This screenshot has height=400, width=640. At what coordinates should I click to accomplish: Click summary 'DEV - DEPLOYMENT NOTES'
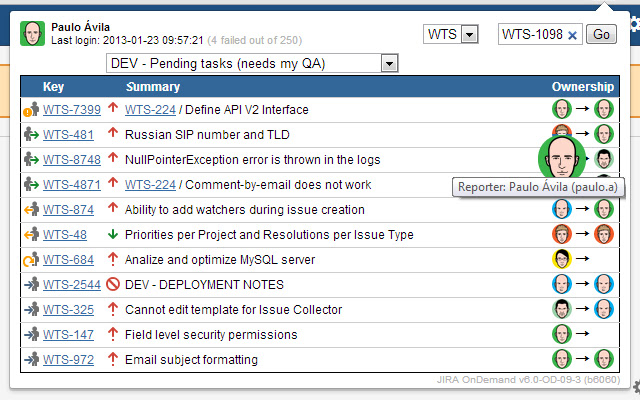tap(204, 284)
